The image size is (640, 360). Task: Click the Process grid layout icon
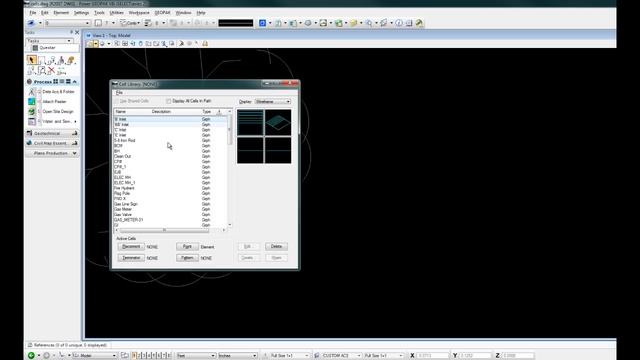[56, 82]
